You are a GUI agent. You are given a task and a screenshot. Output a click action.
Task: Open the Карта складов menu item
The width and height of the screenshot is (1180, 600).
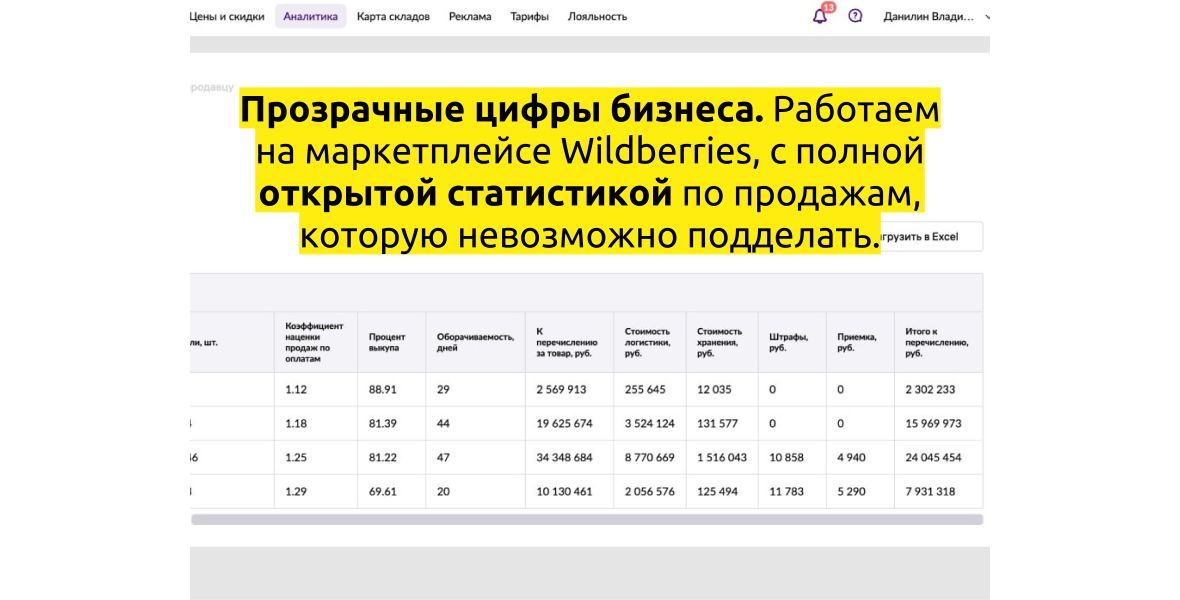393,17
